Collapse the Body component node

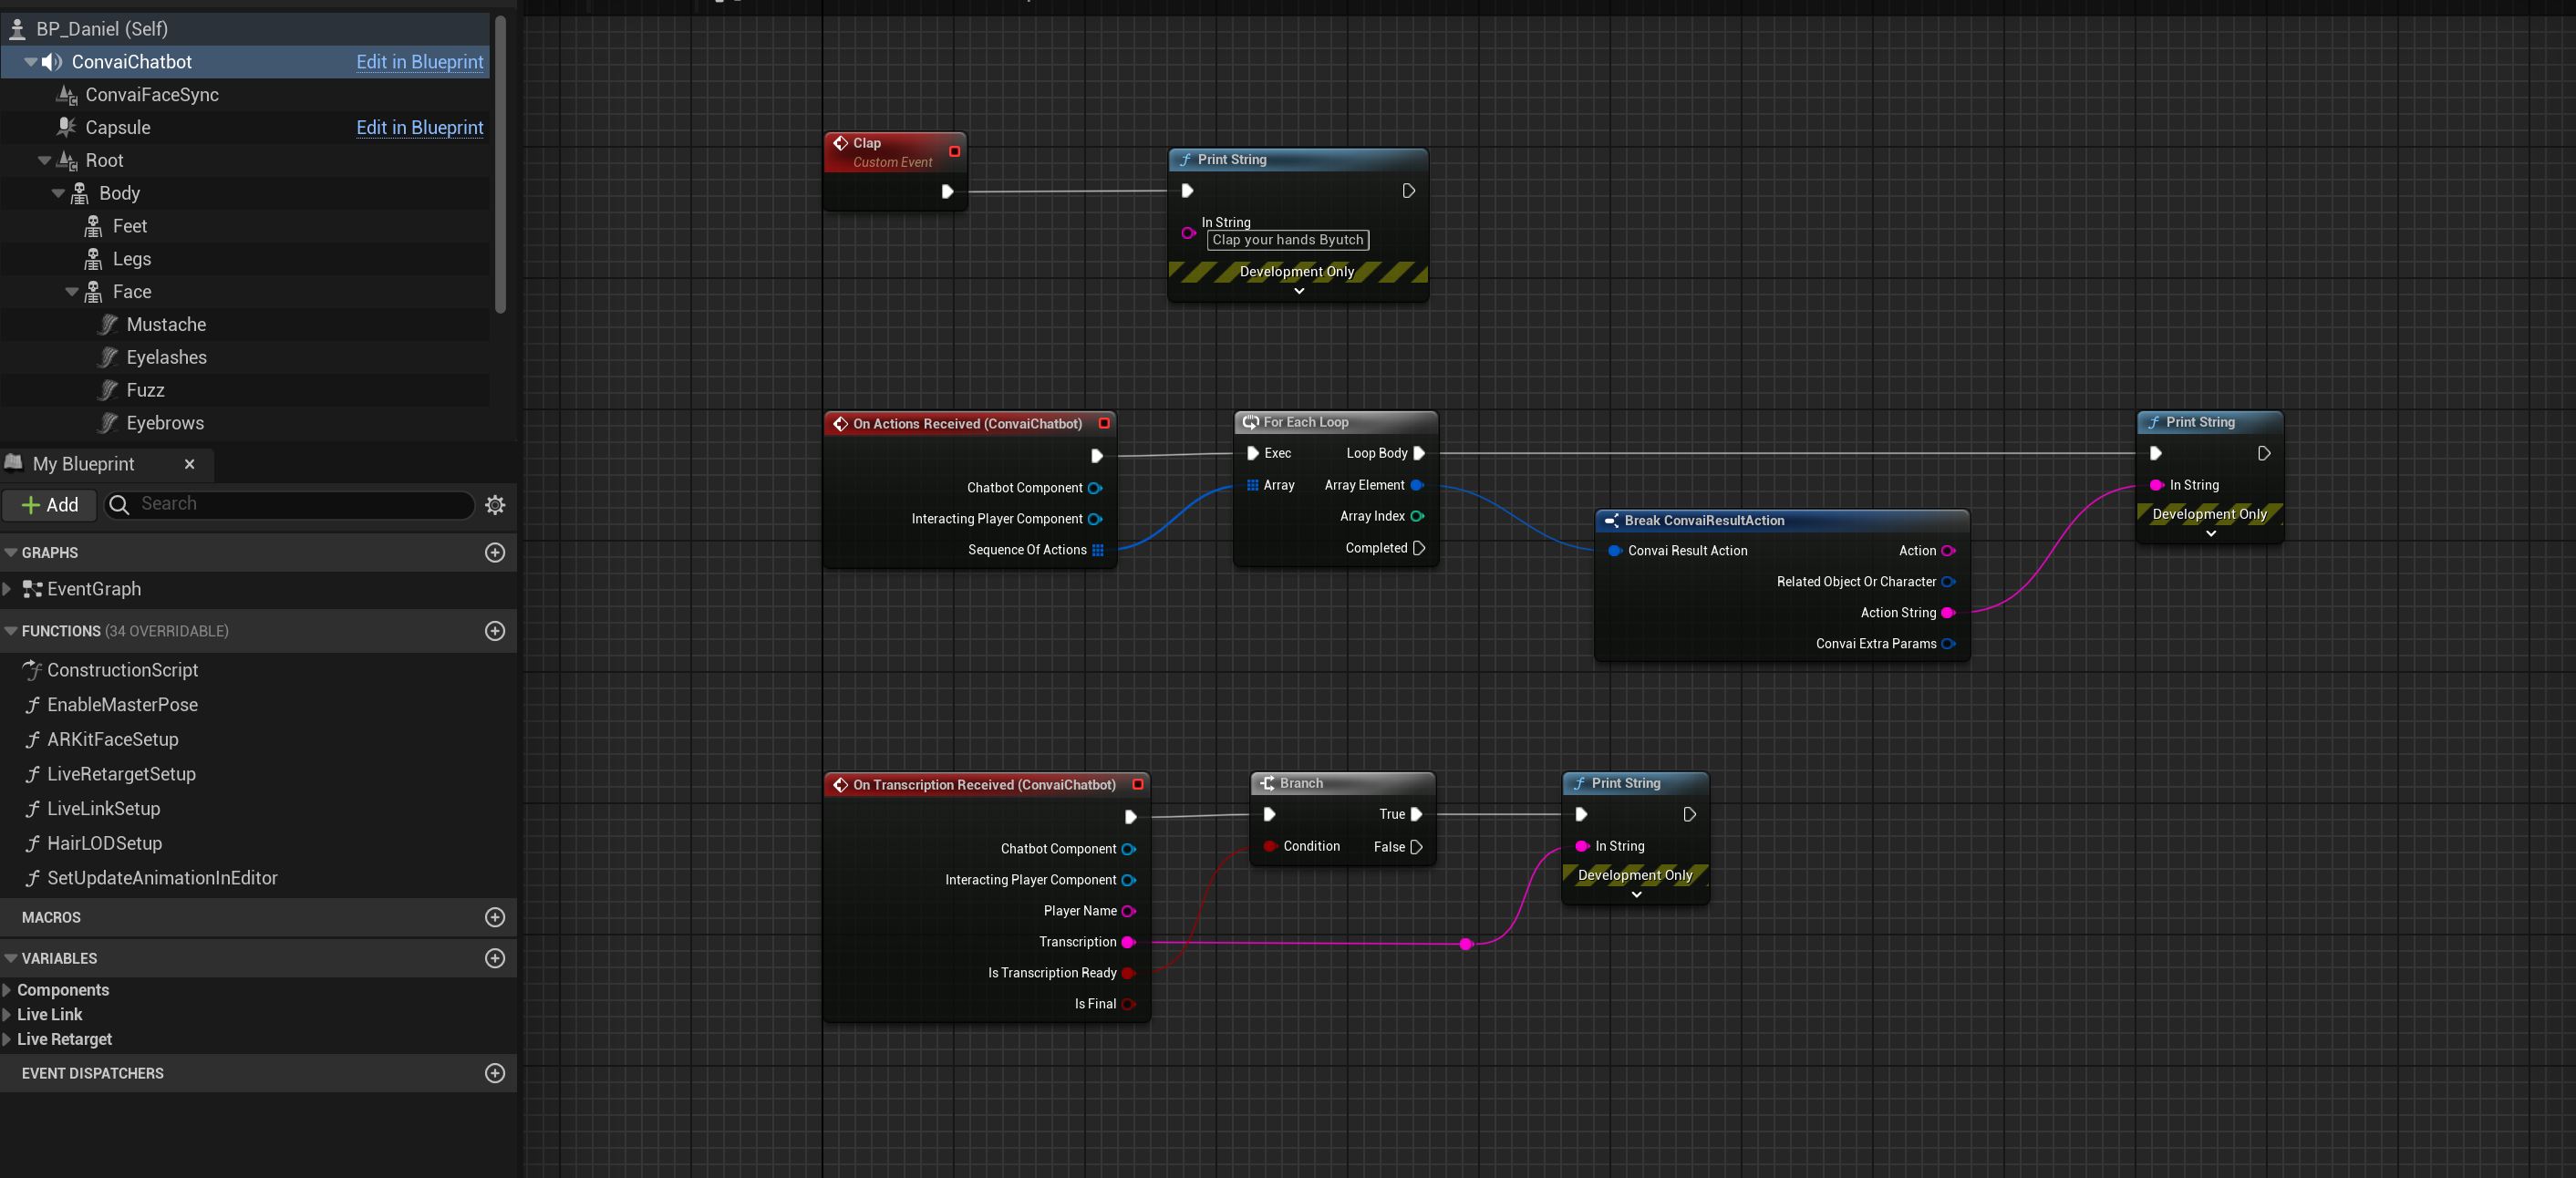click(x=58, y=193)
